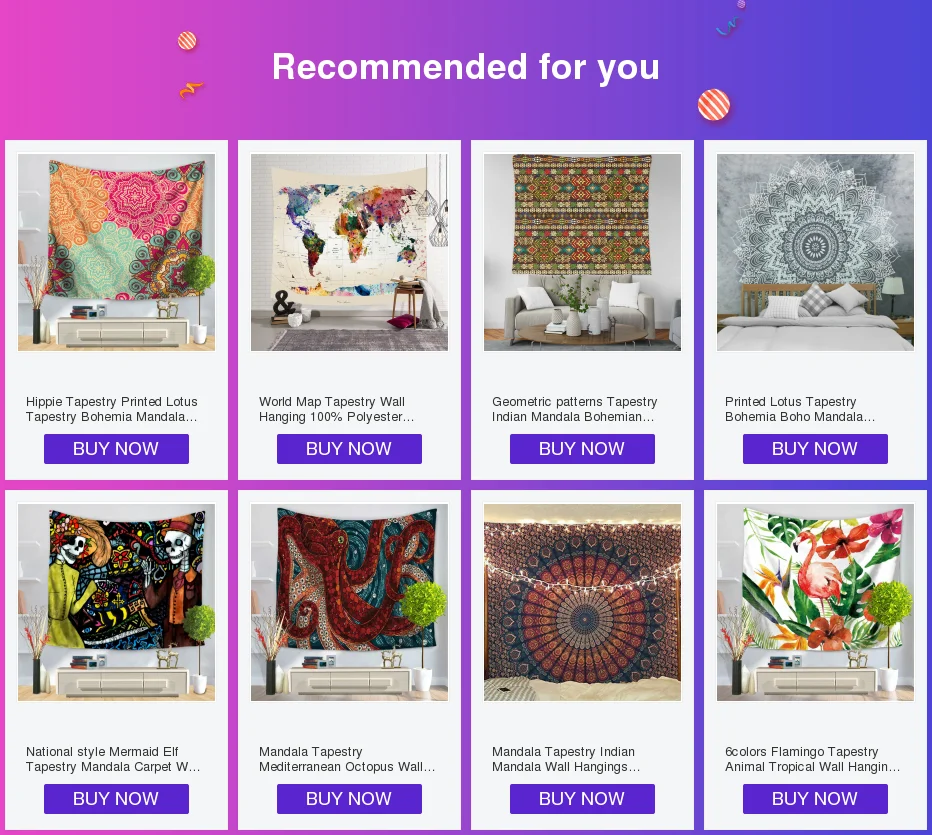Screen dimensions: 932x835
Task: Open the Hippie Lotus tapestry product image
Action: tap(116, 253)
